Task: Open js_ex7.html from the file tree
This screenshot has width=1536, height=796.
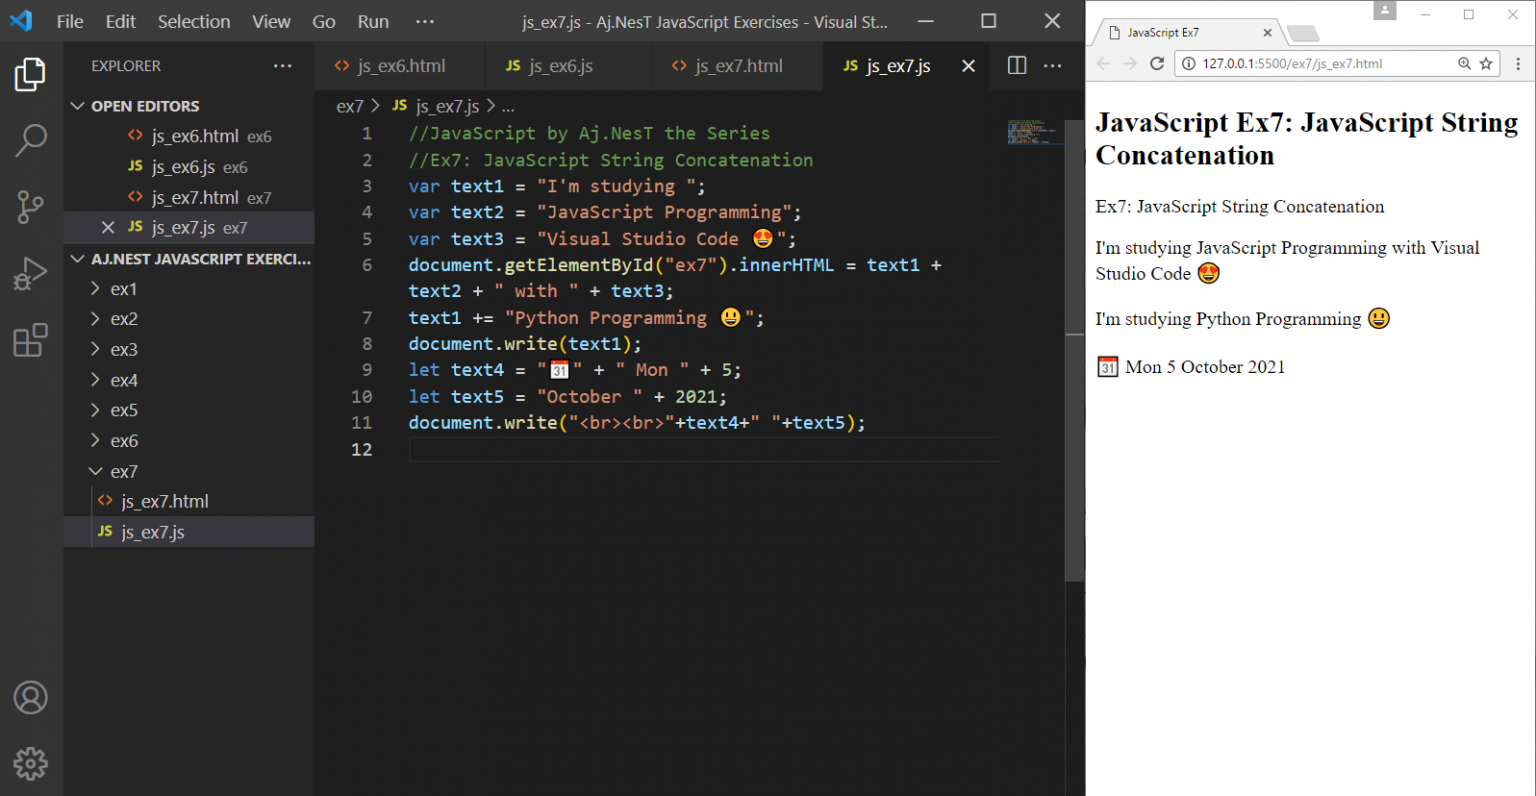Action: click(165, 502)
